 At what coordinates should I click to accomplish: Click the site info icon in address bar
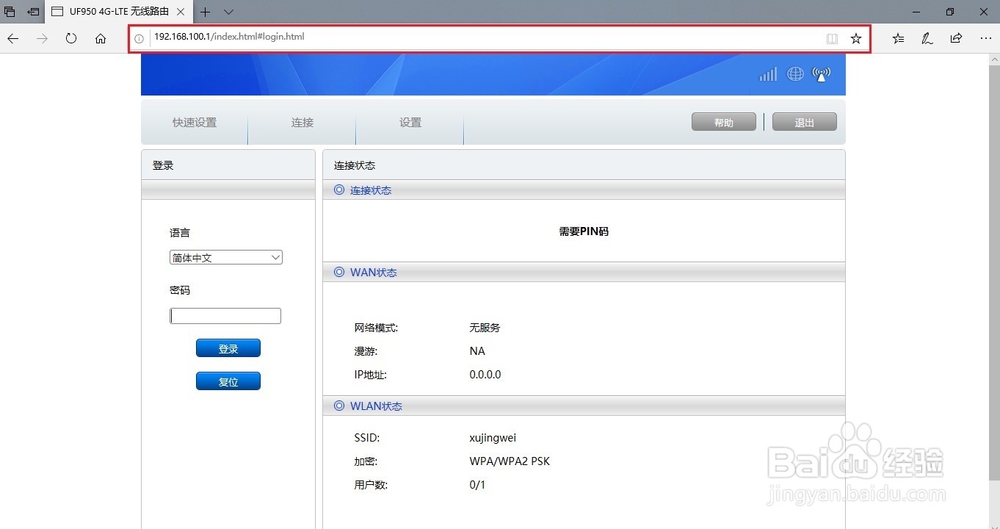click(139, 38)
